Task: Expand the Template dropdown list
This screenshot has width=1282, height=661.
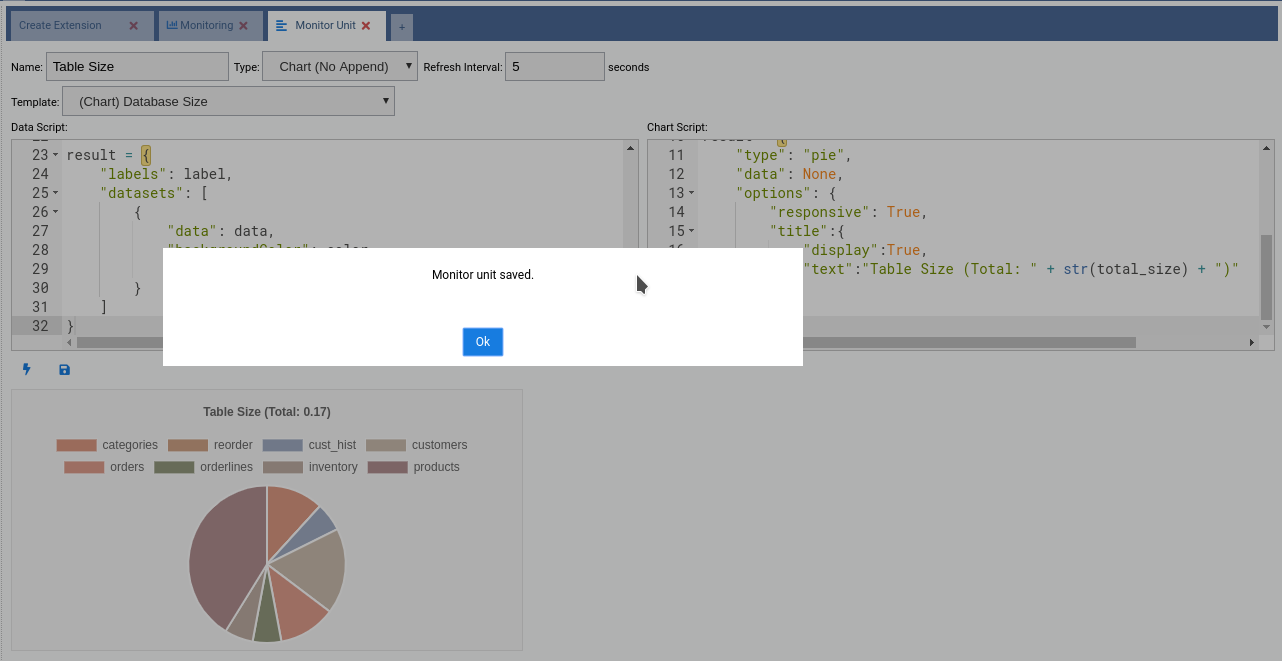Action: tap(228, 101)
